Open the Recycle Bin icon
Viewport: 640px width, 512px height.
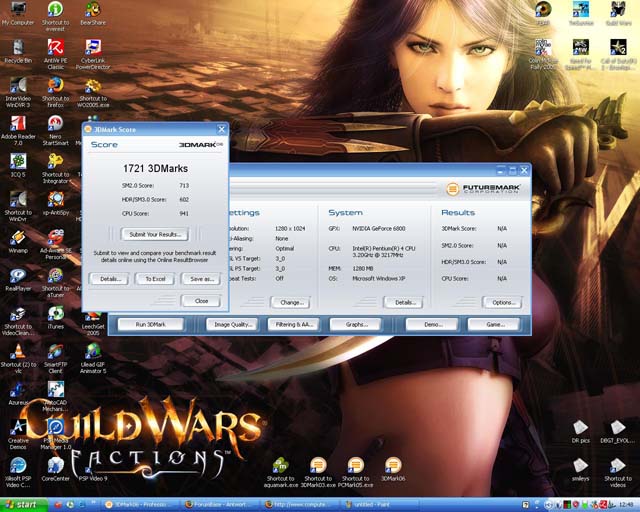point(18,51)
